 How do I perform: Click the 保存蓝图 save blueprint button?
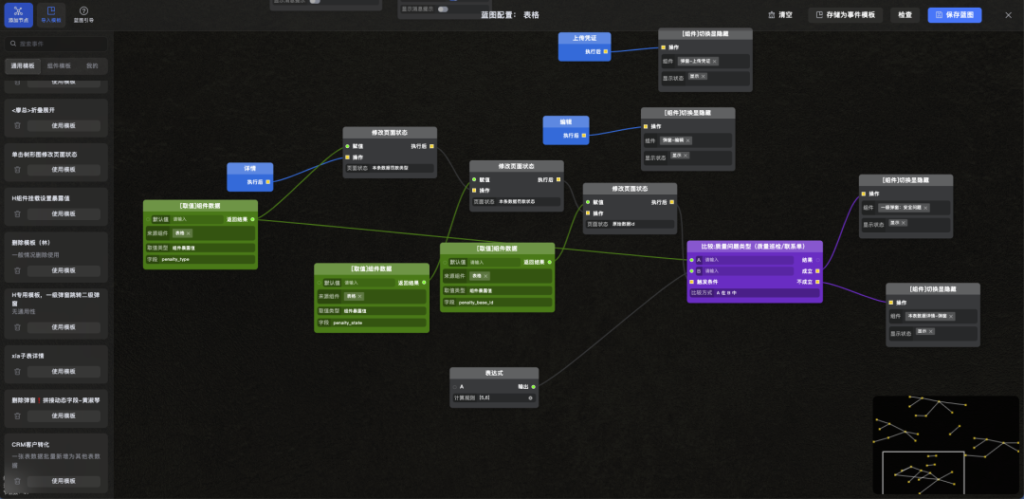tap(954, 15)
